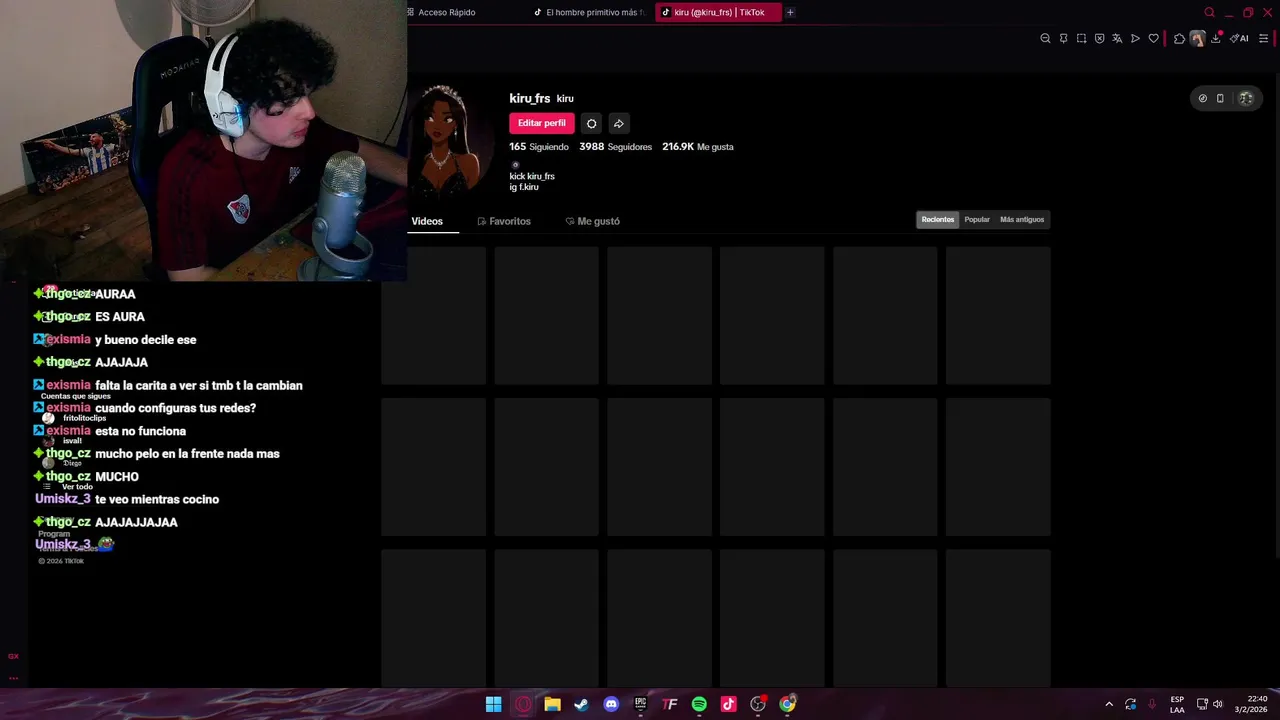The image size is (1280, 720).
Task: Click the bio text 'kick kiru_frs'
Action: tap(532, 176)
